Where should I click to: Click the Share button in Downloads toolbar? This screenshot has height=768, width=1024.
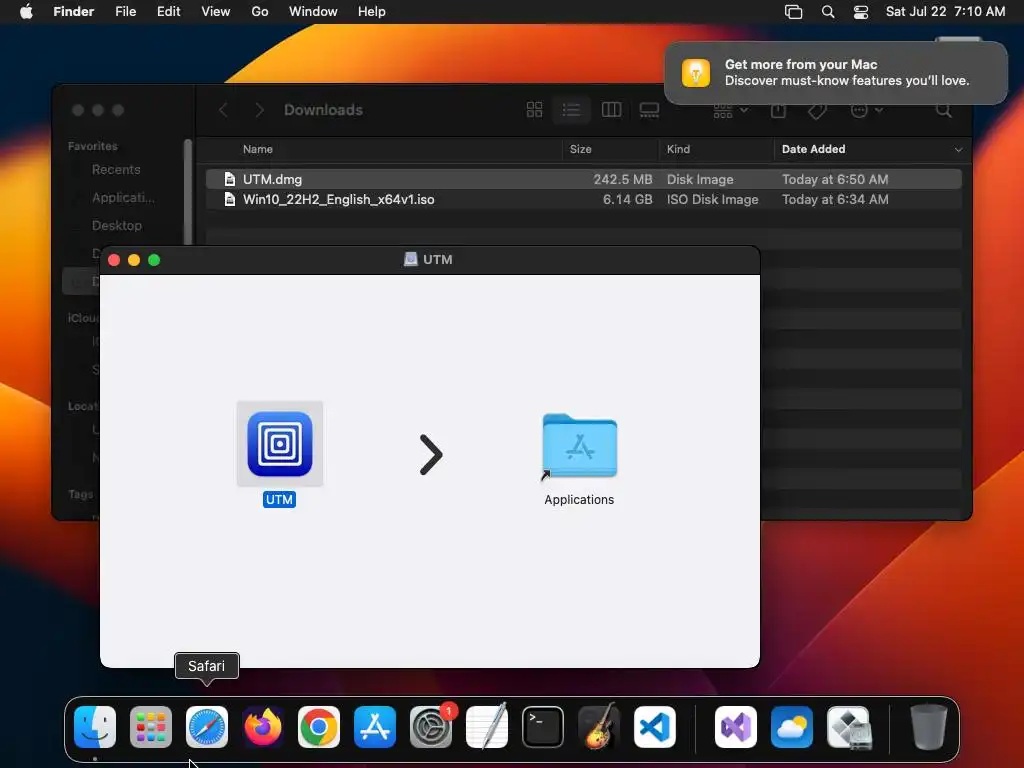778,110
